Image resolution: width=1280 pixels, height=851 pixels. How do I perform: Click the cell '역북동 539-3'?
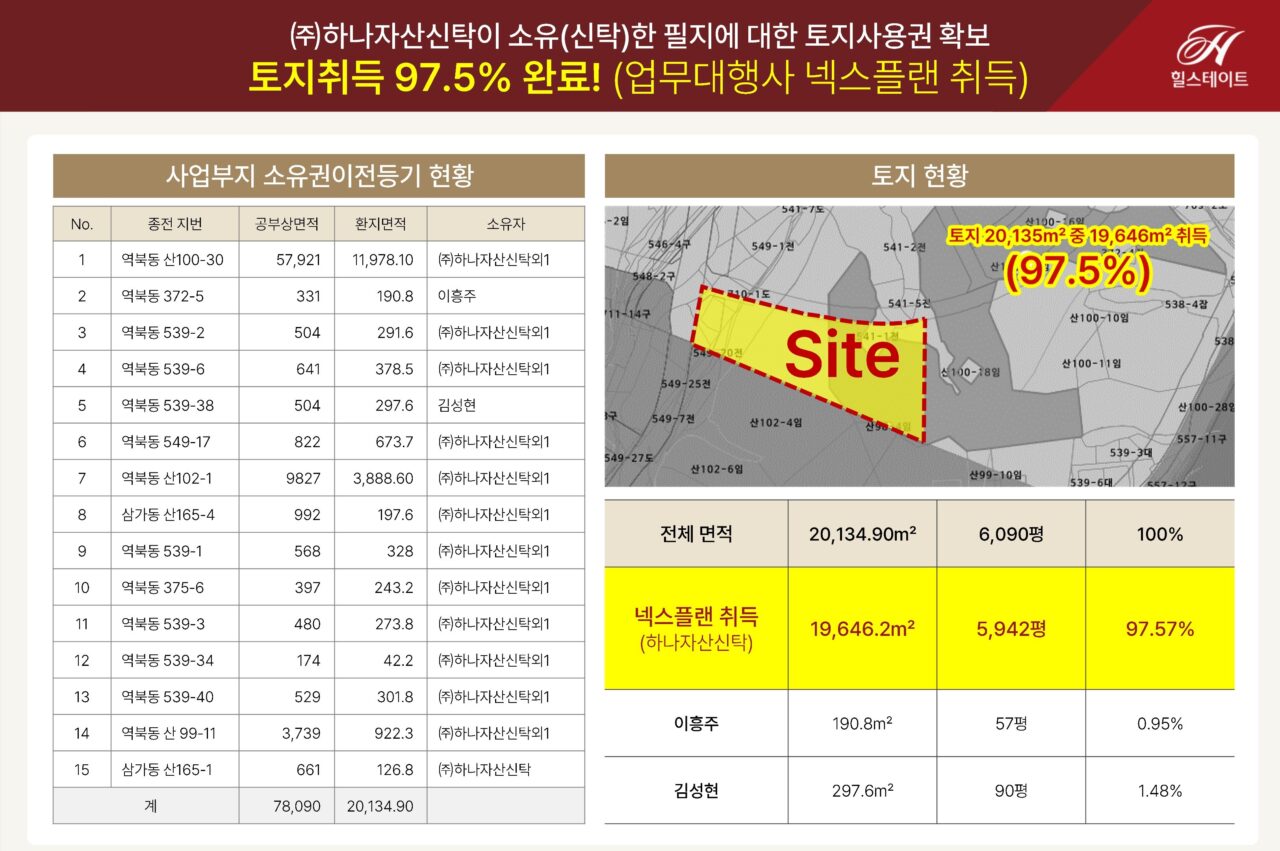pyautogui.click(x=162, y=623)
